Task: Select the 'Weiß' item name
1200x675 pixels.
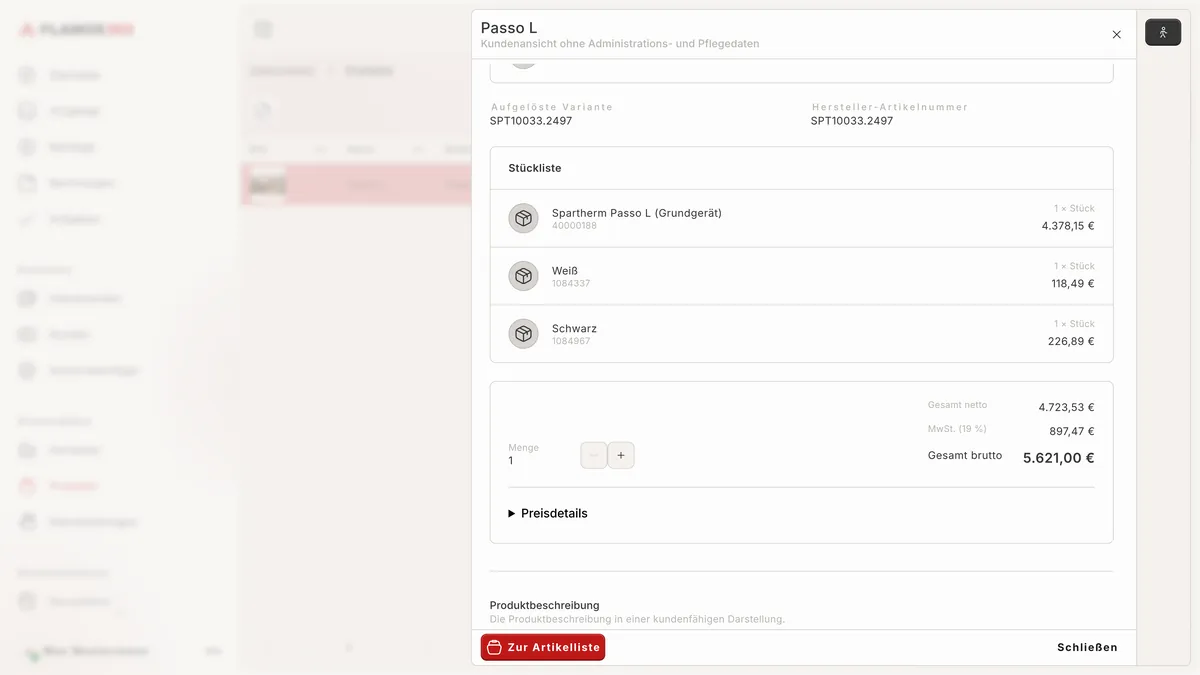Action: pyautogui.click(x=565, y=271)
